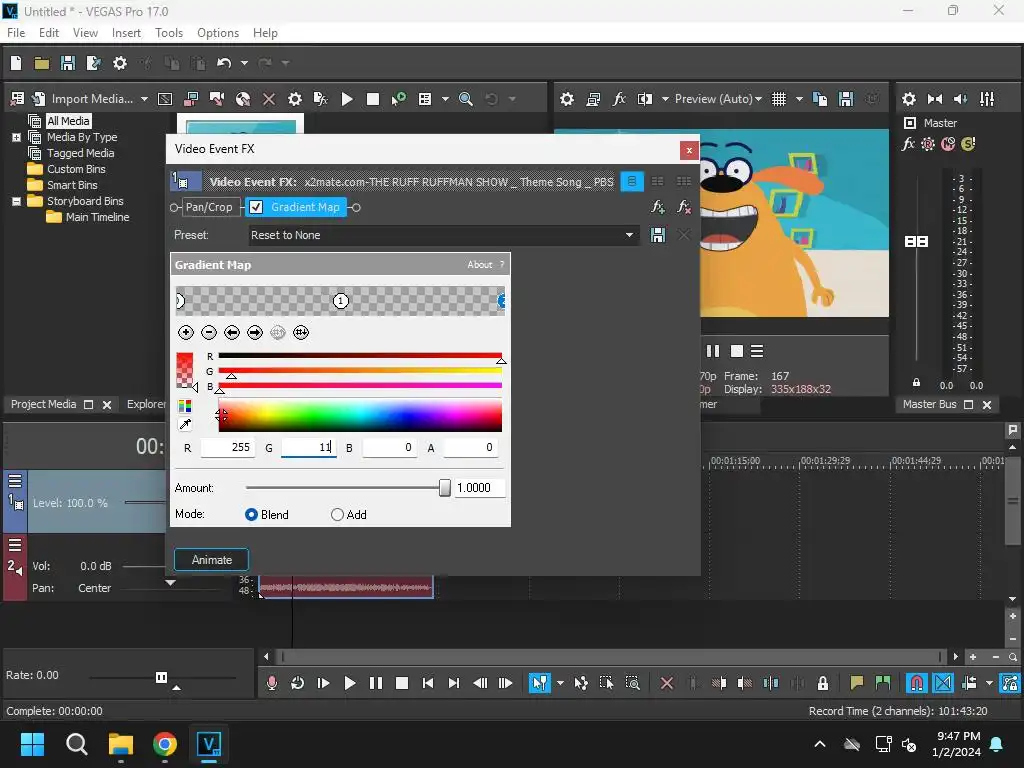Click the red channel R slider bar
The height and width of the screenshot is (768, 1024).
click(360, 356)
